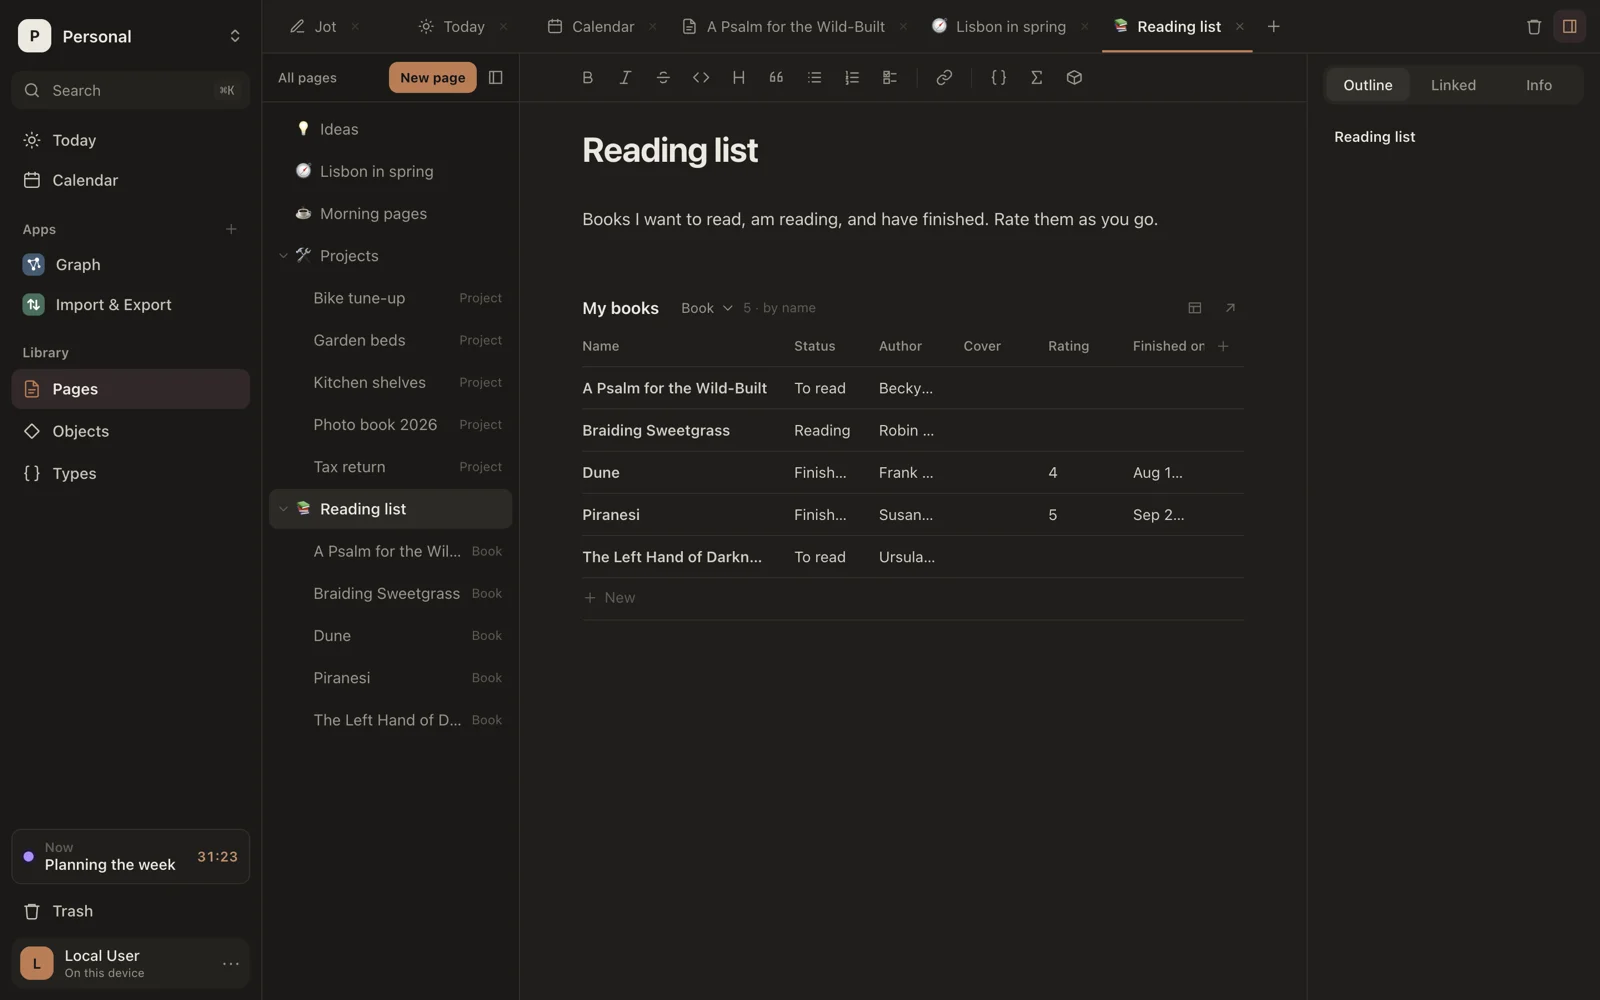Collapse the page list panel
Screen dimensions: 1600x1000
[495, 78]
